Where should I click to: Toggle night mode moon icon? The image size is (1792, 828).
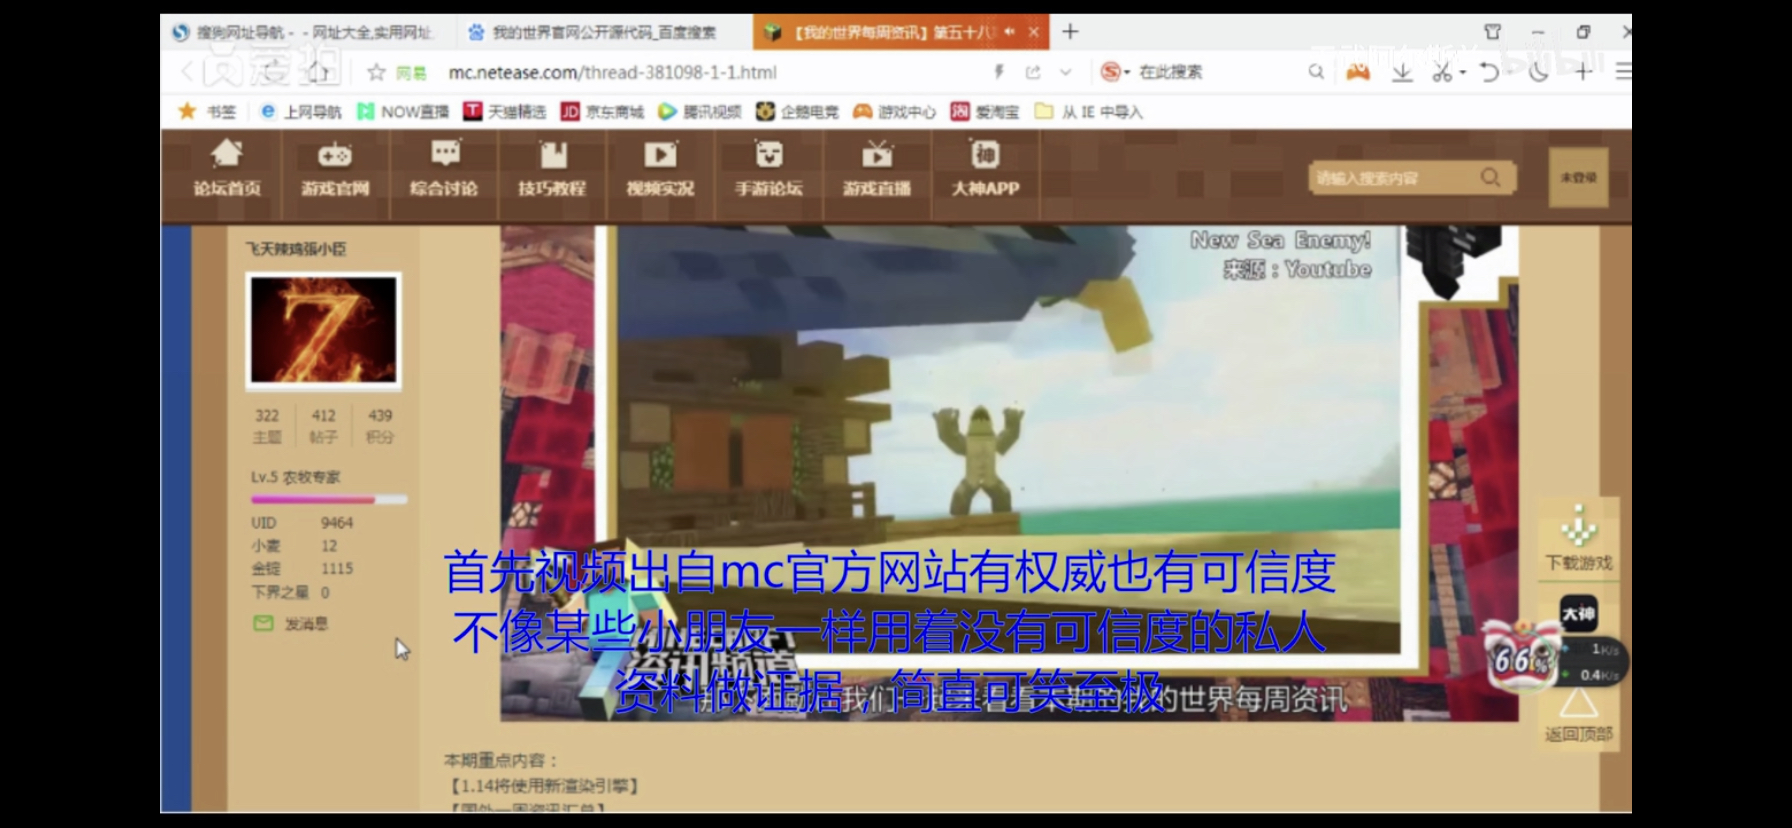point(1538,72)
